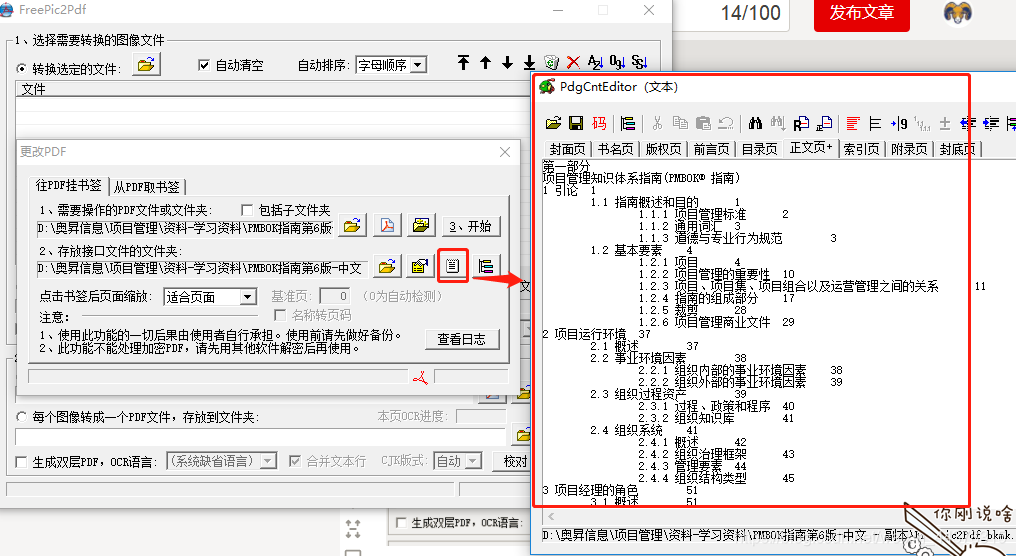This screenshot has height=556, width=1016.
Task: Toggle the 名称转页码 checkbox
Action: (x=281, y=315)
